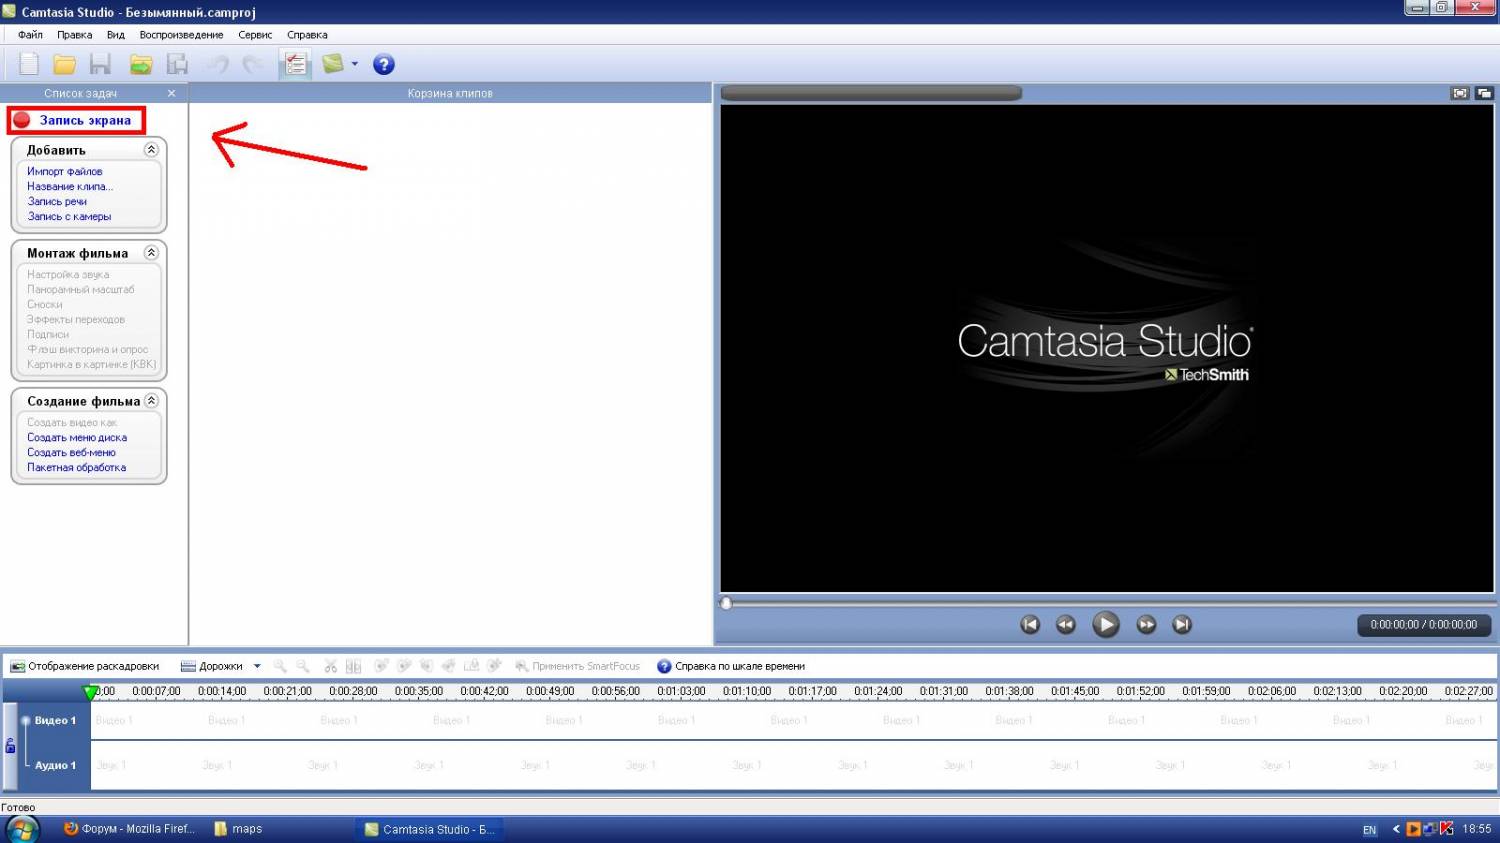
Task: Click the import media folder icon
Action: (x=140, y=65)
